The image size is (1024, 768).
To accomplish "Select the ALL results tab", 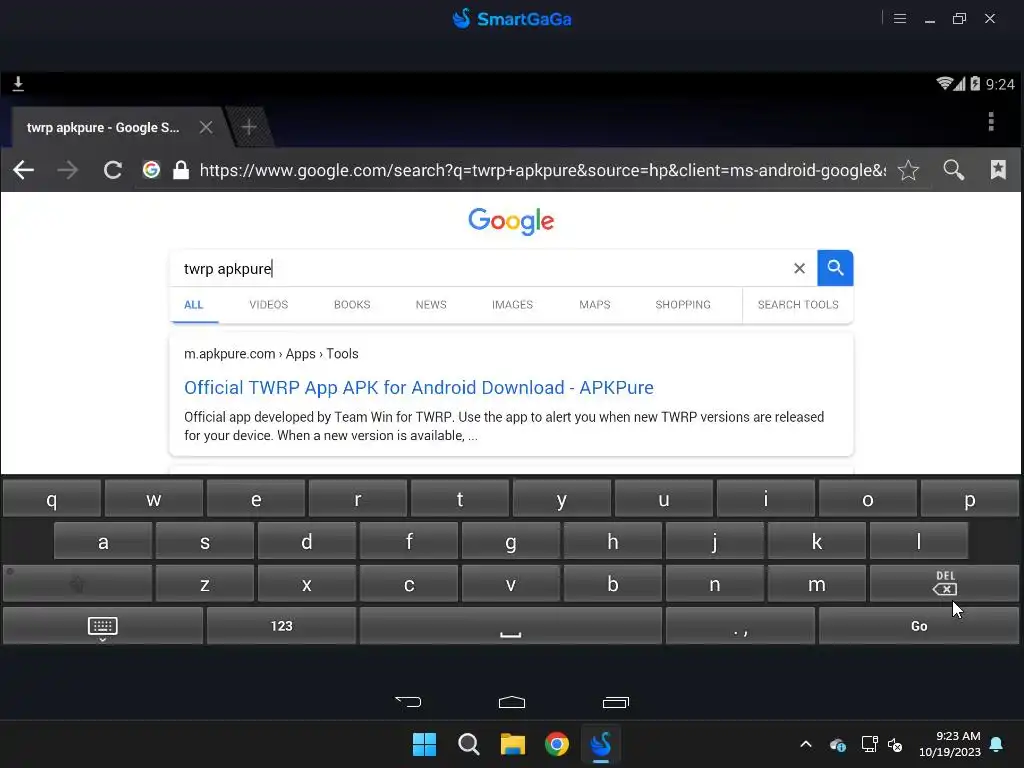I will pos(193,305).
